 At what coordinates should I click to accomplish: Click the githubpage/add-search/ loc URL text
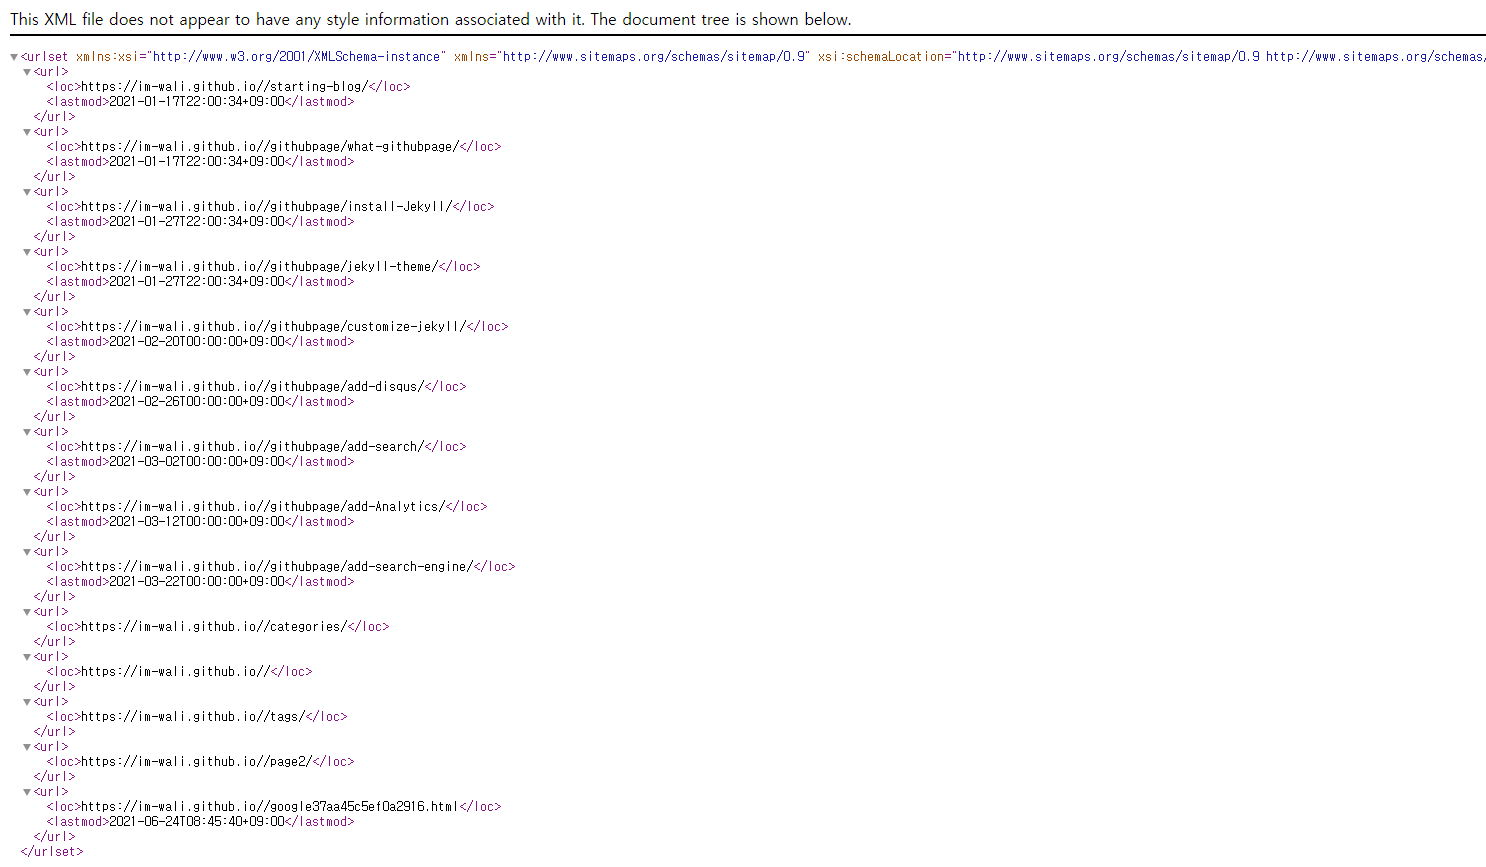coord(252,447)
